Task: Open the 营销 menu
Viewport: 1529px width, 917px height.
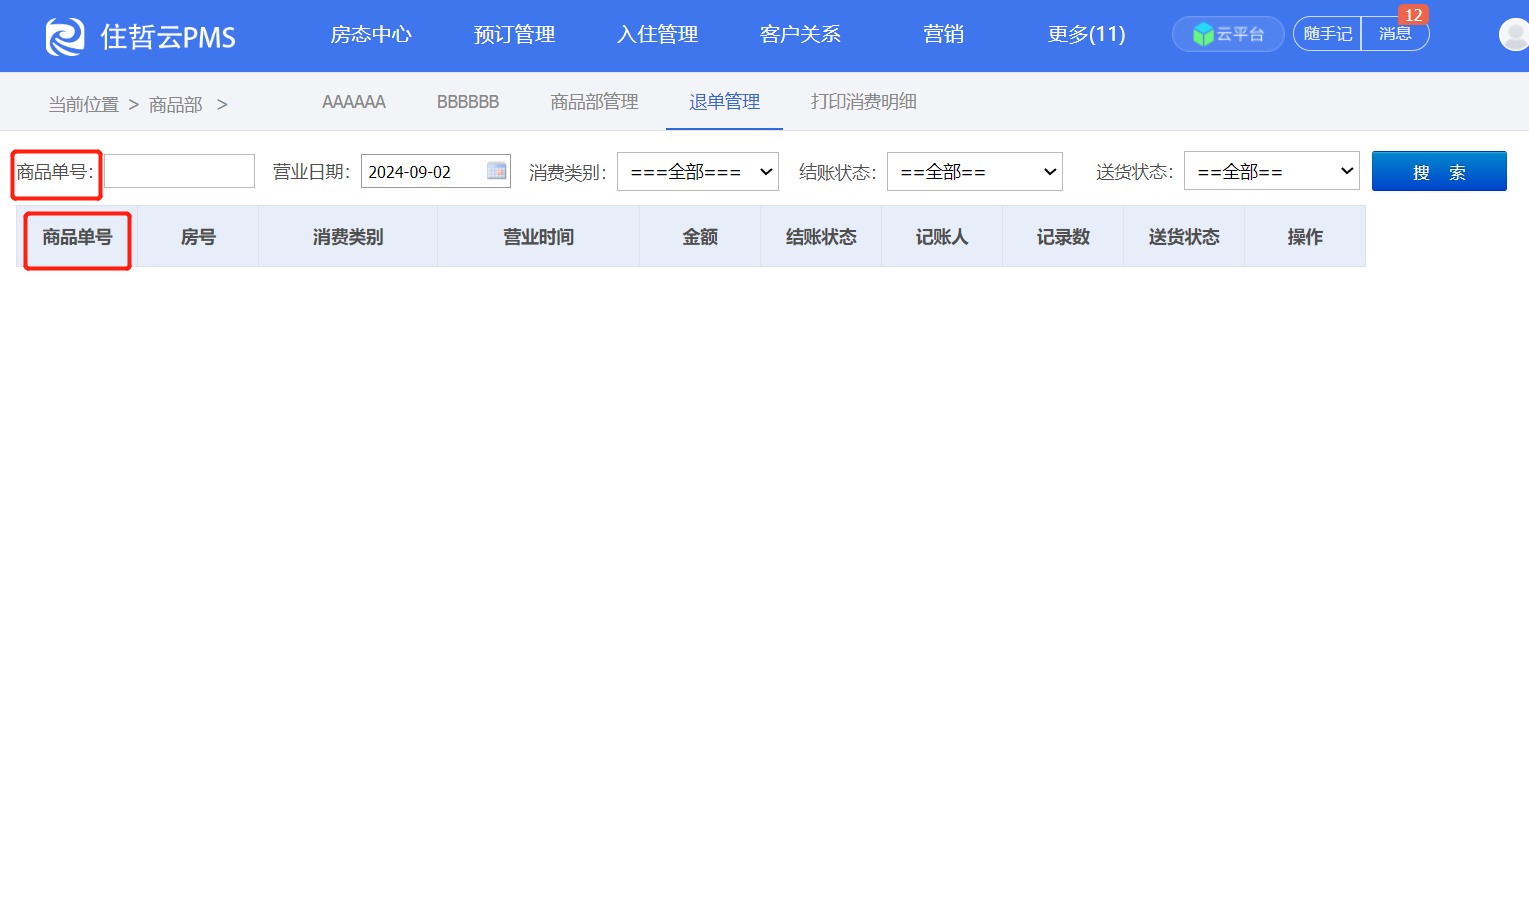Action: [x=943, y=35]
